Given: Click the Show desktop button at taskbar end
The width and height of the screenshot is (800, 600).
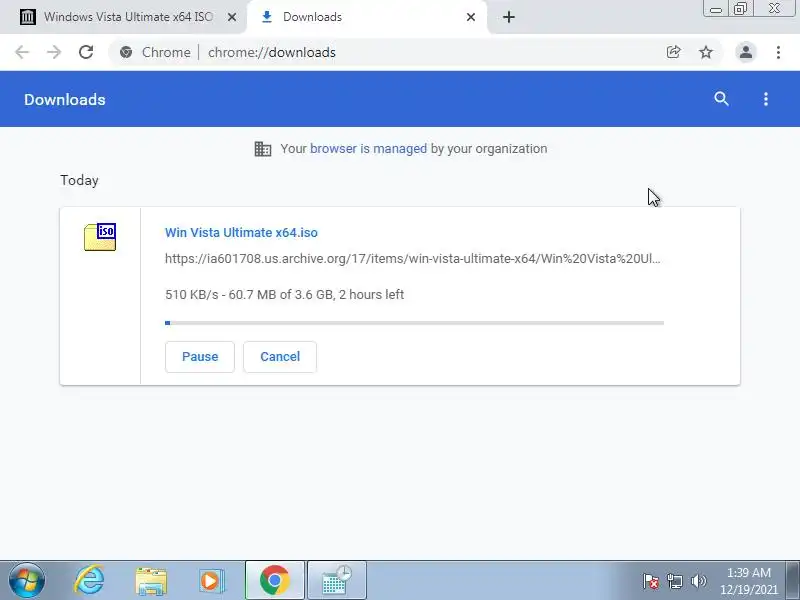Looking at the screenshot, I should click(x=793, y=581).
